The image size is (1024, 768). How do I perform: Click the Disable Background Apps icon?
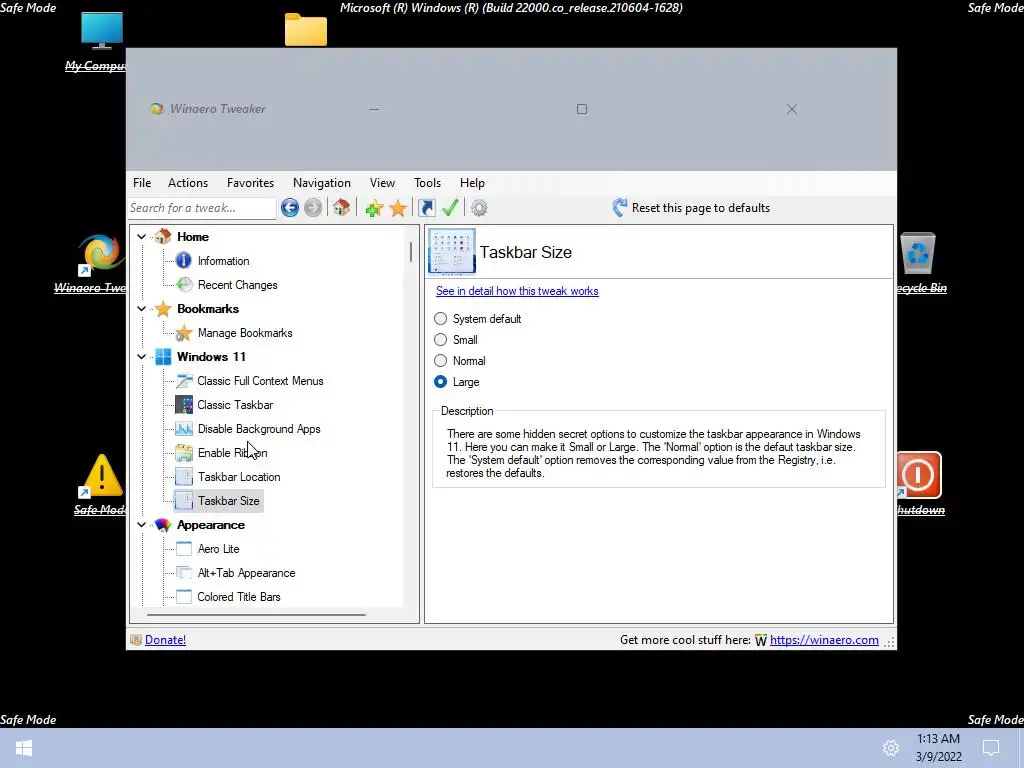pyautogui.click(x=184, y=429)
